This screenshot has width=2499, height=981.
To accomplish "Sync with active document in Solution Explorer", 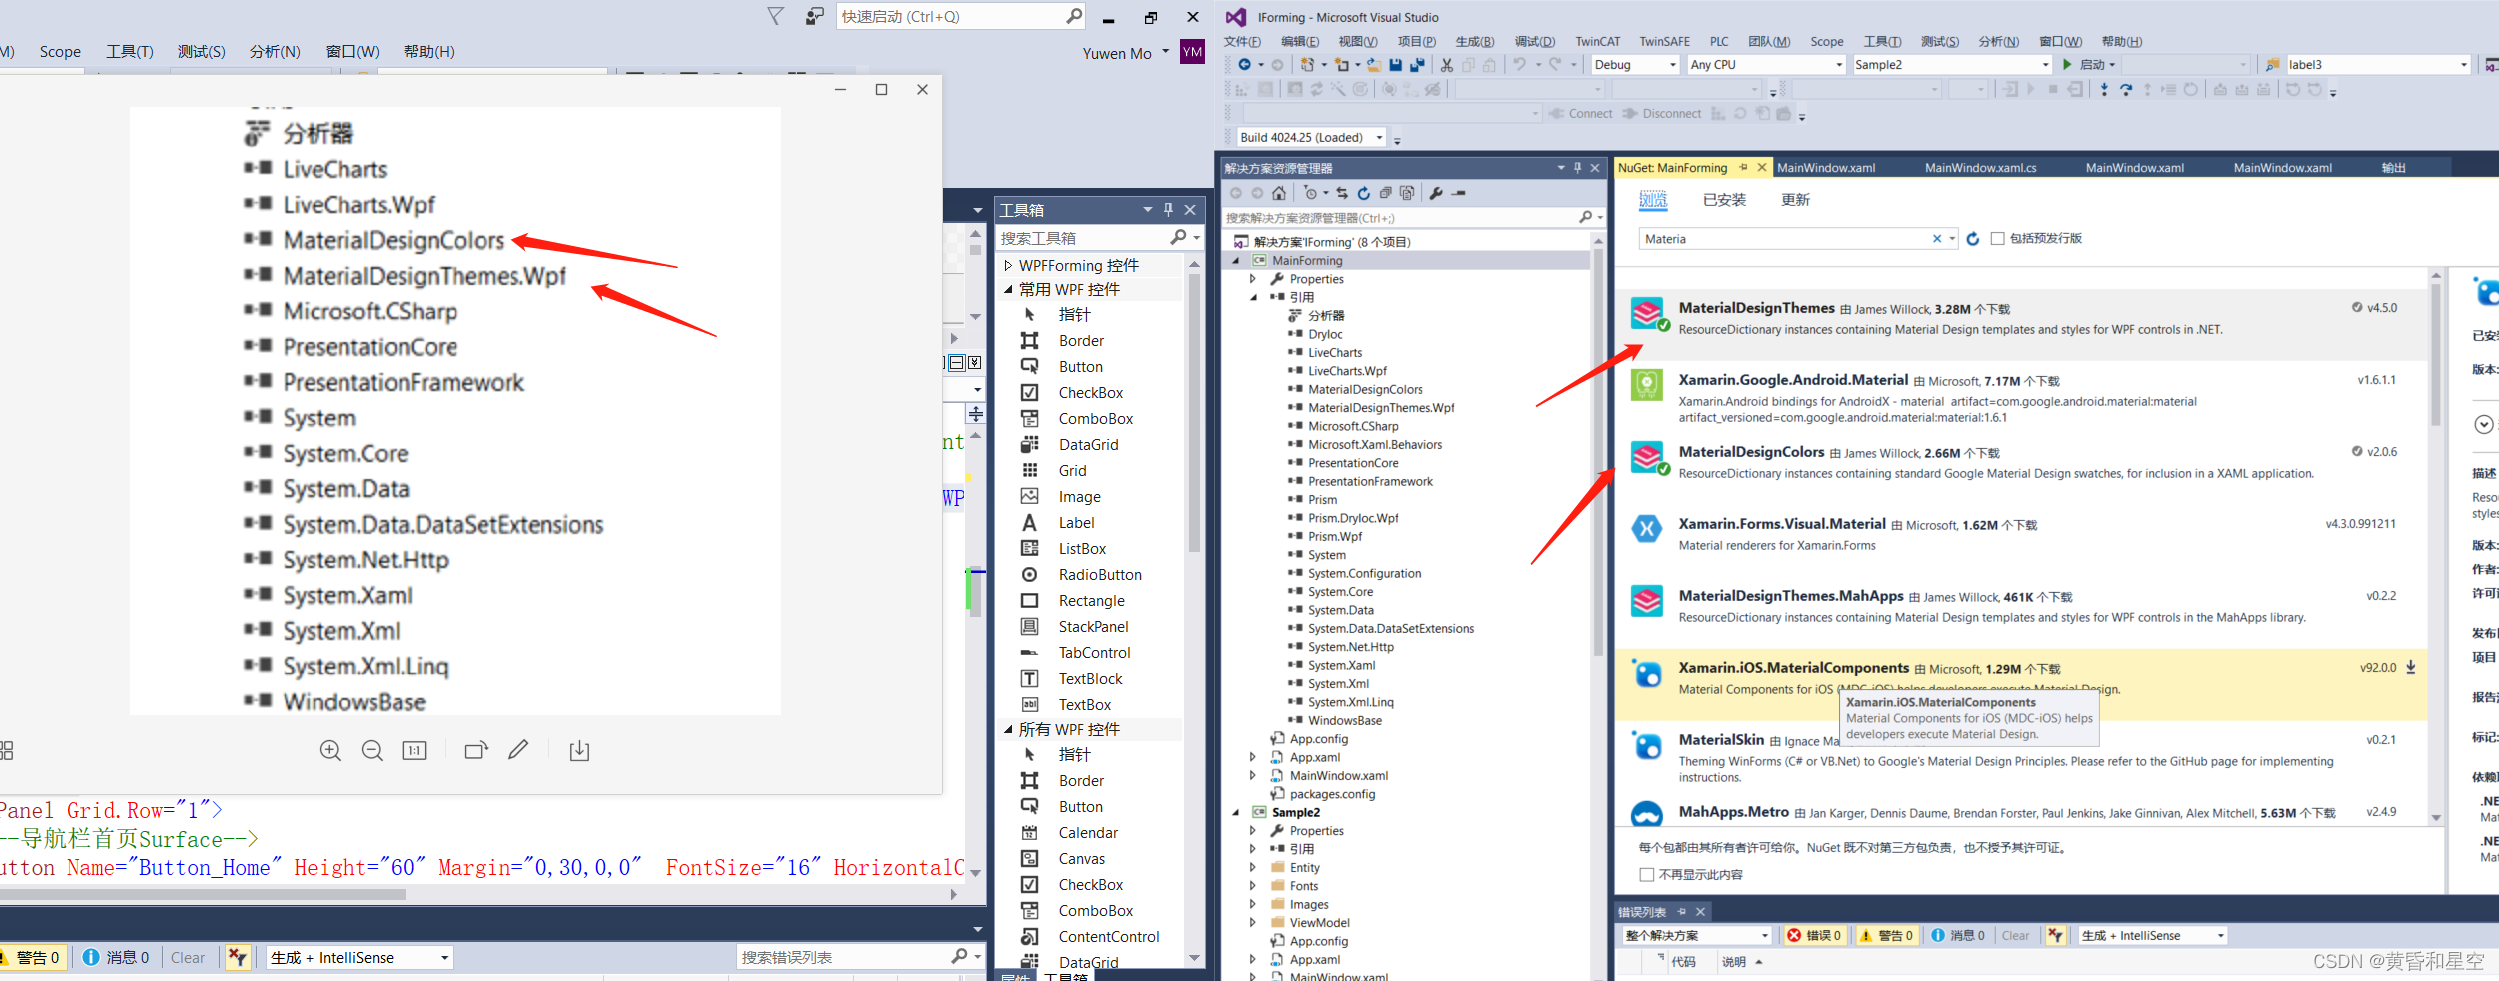I will (1342, 193).
